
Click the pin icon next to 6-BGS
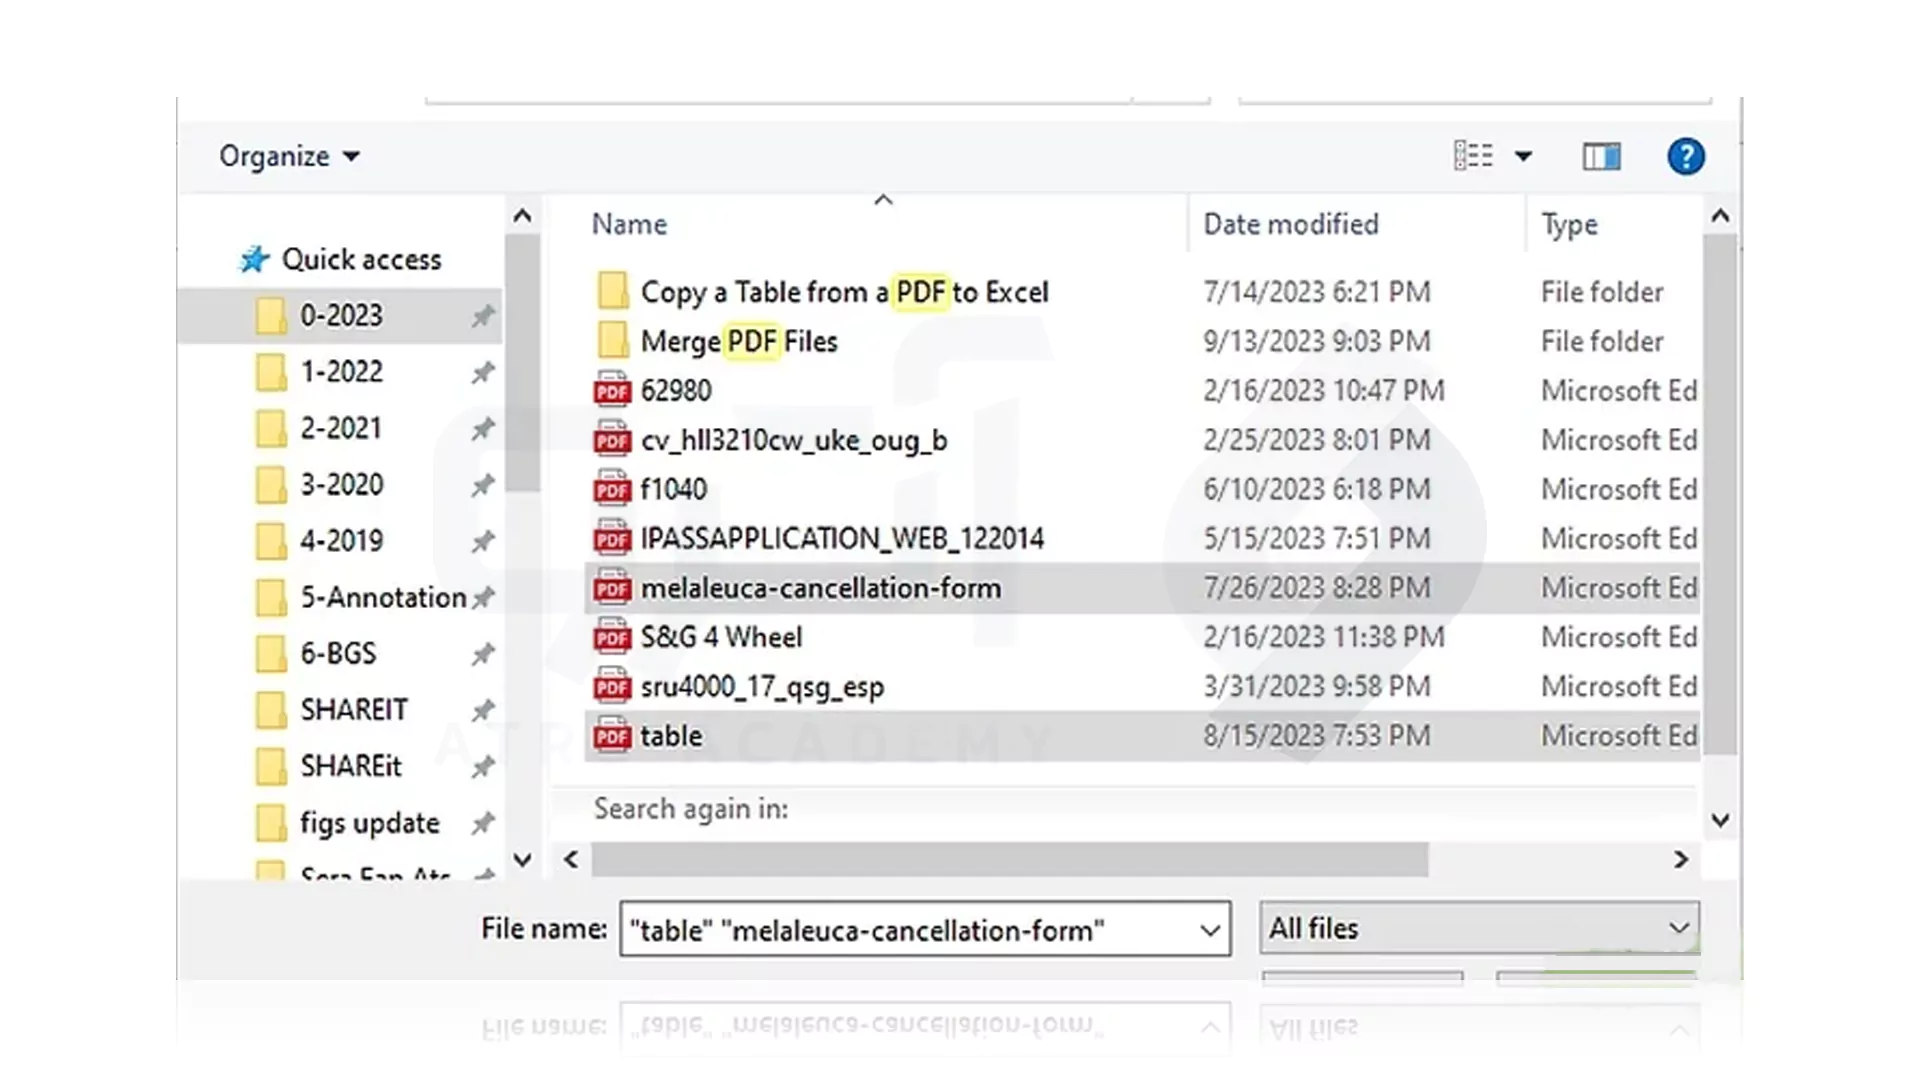(483, 654)
